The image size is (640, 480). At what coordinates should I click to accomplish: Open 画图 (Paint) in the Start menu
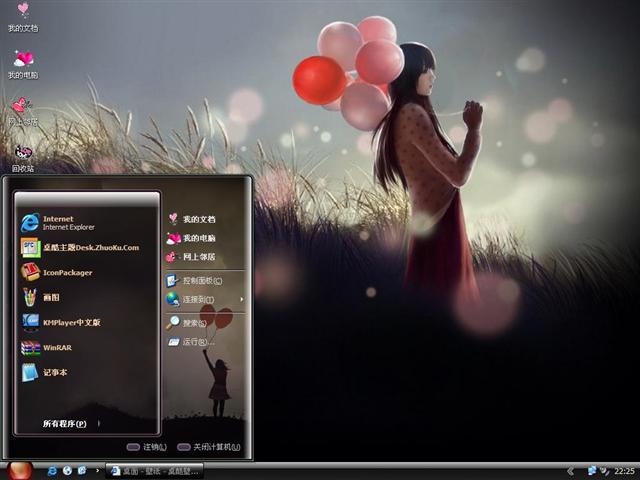tap(50, 297)
